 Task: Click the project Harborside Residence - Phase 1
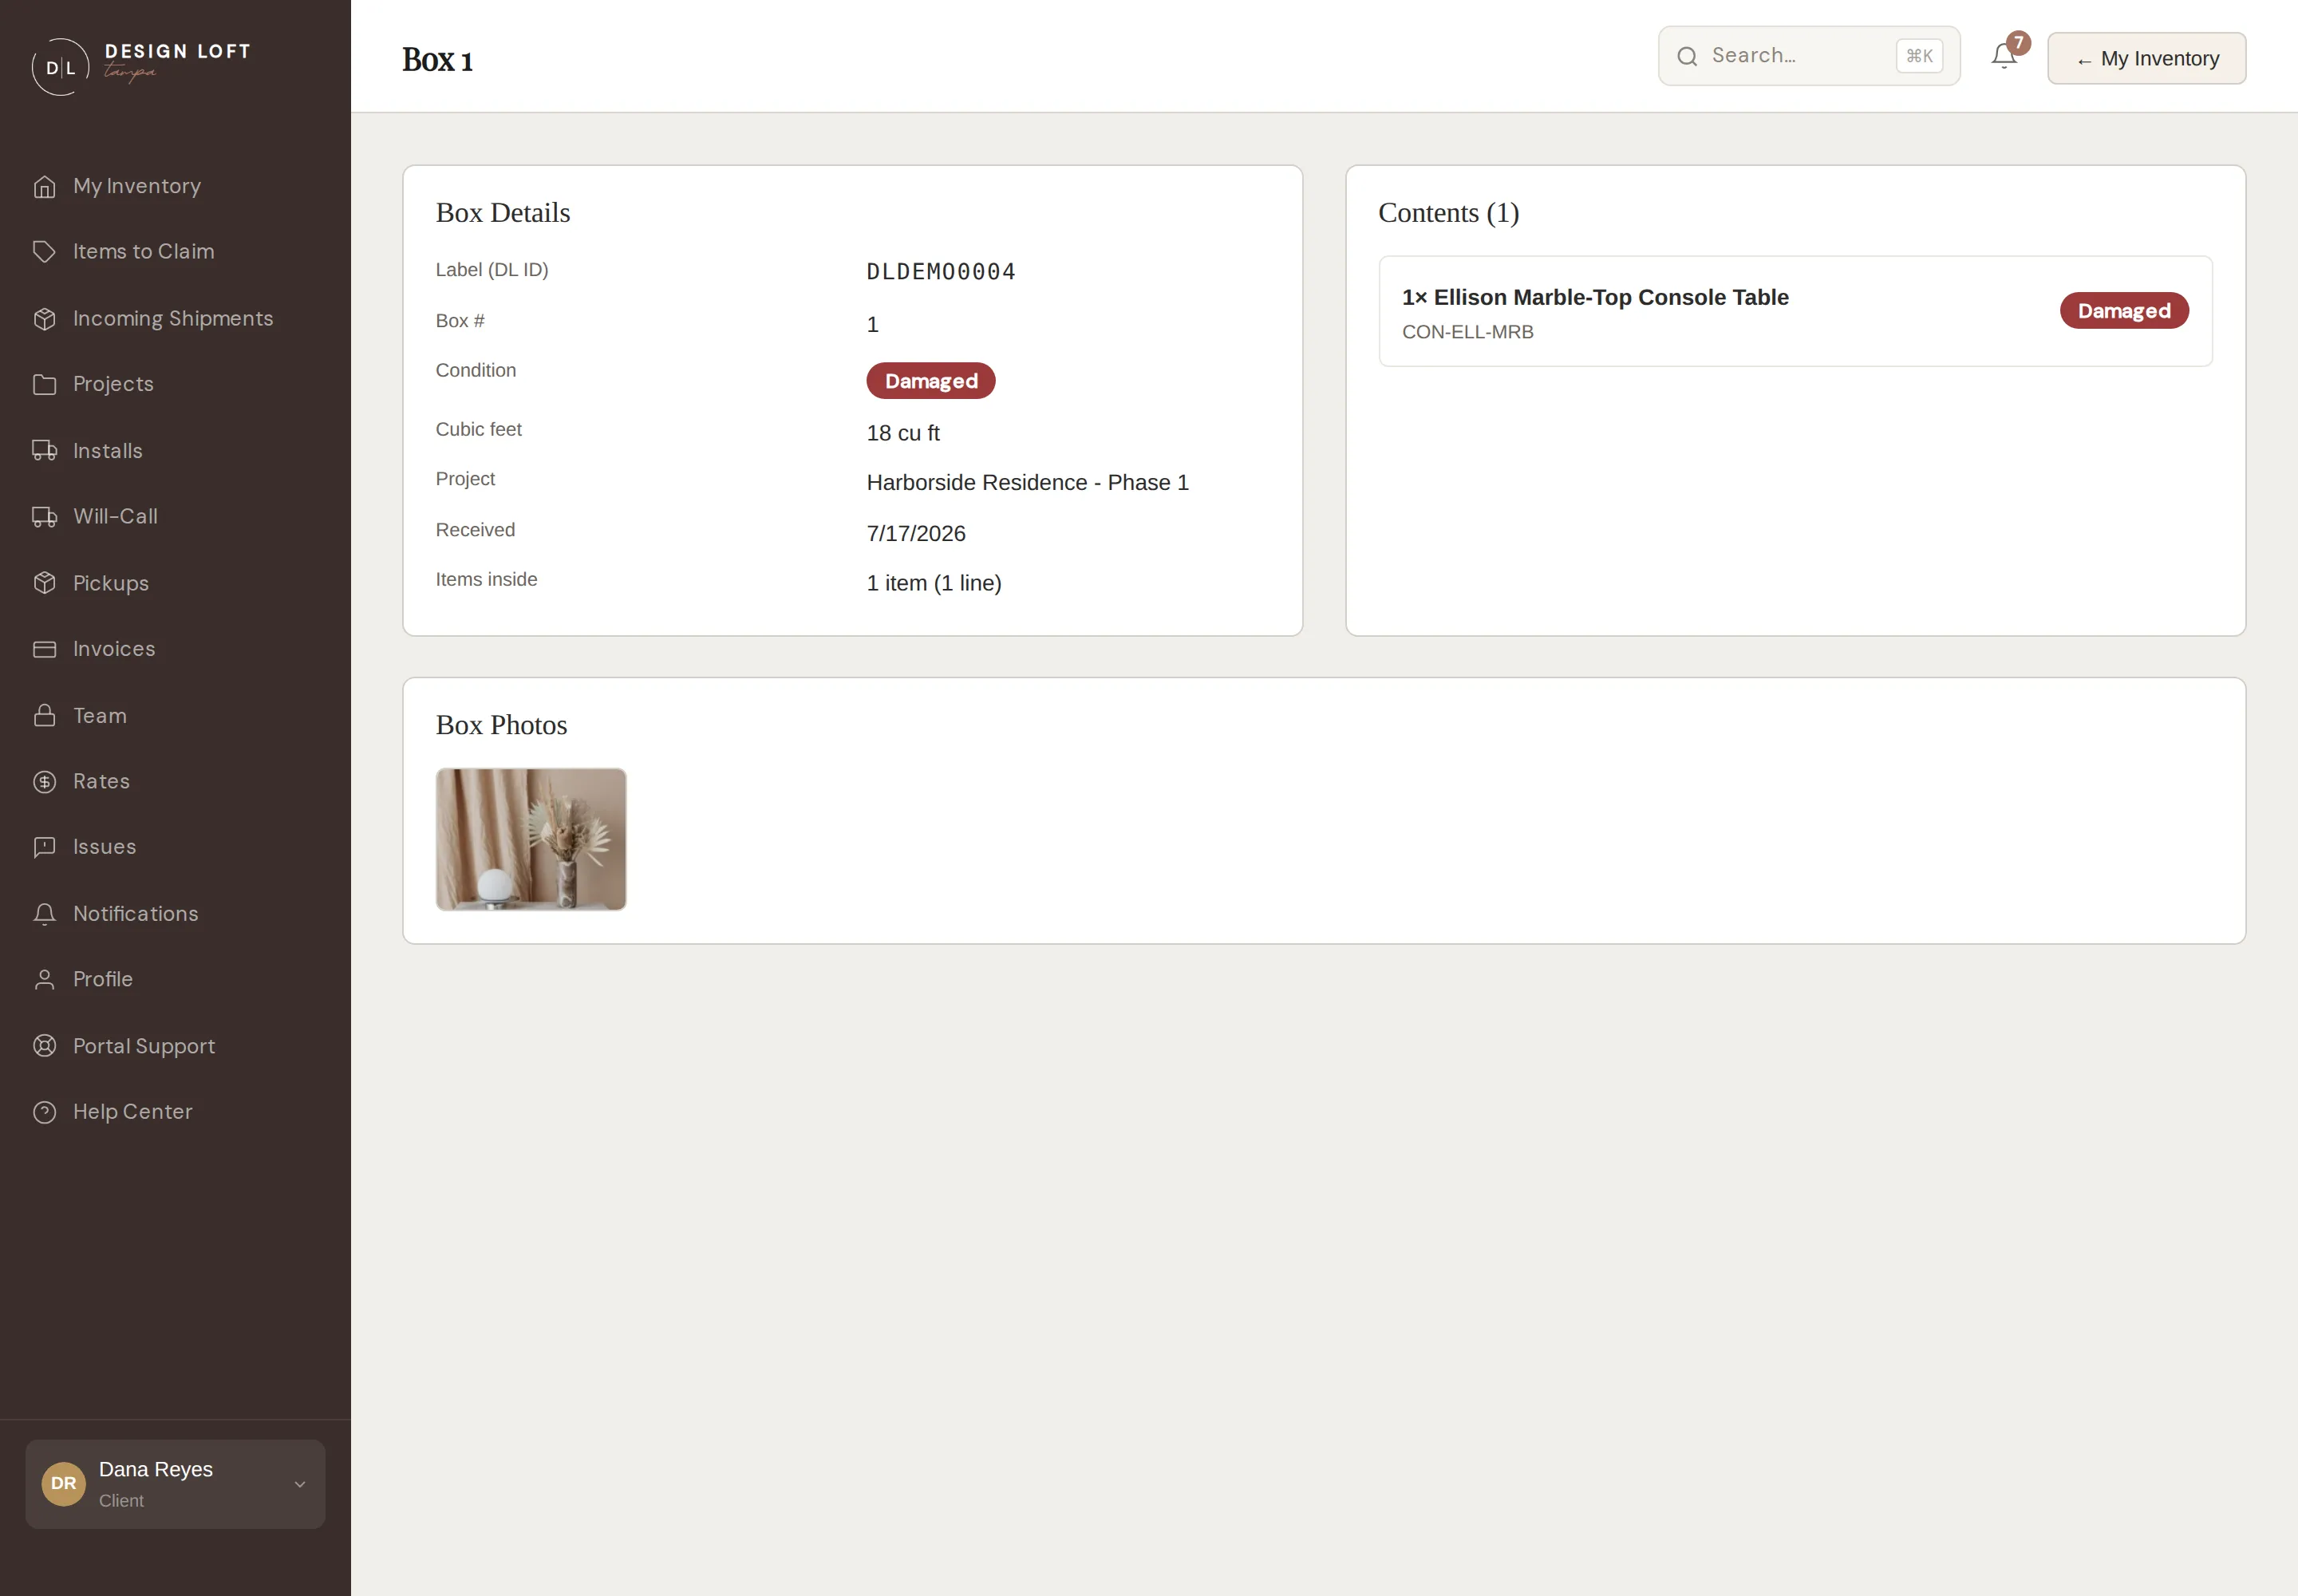[x=1027, y=483]
